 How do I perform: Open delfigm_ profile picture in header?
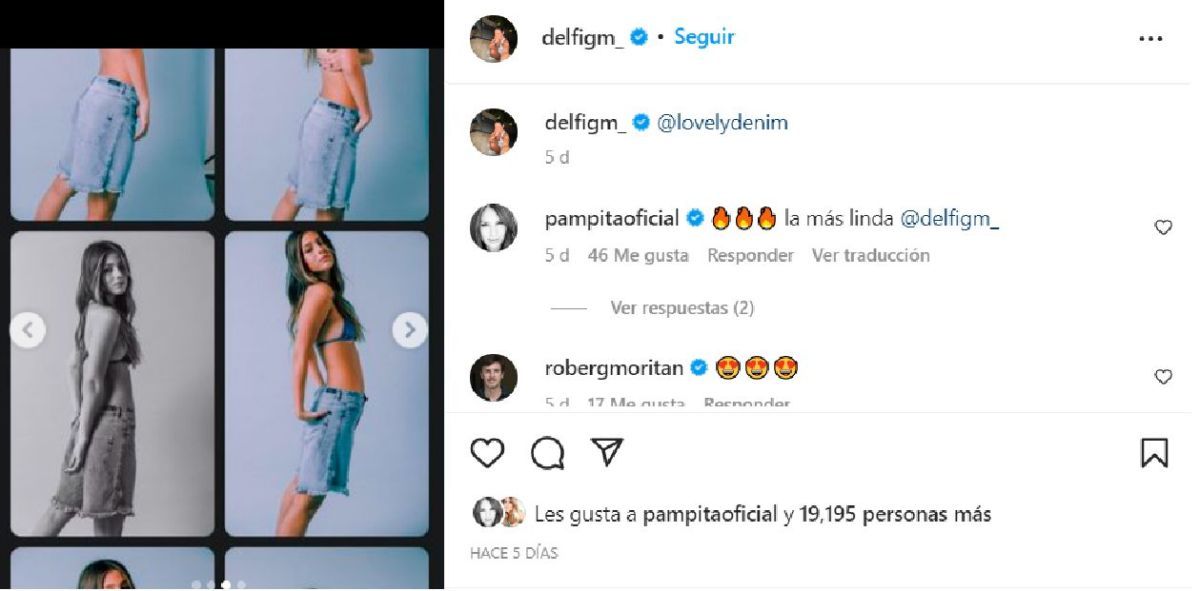coord(494,39)
